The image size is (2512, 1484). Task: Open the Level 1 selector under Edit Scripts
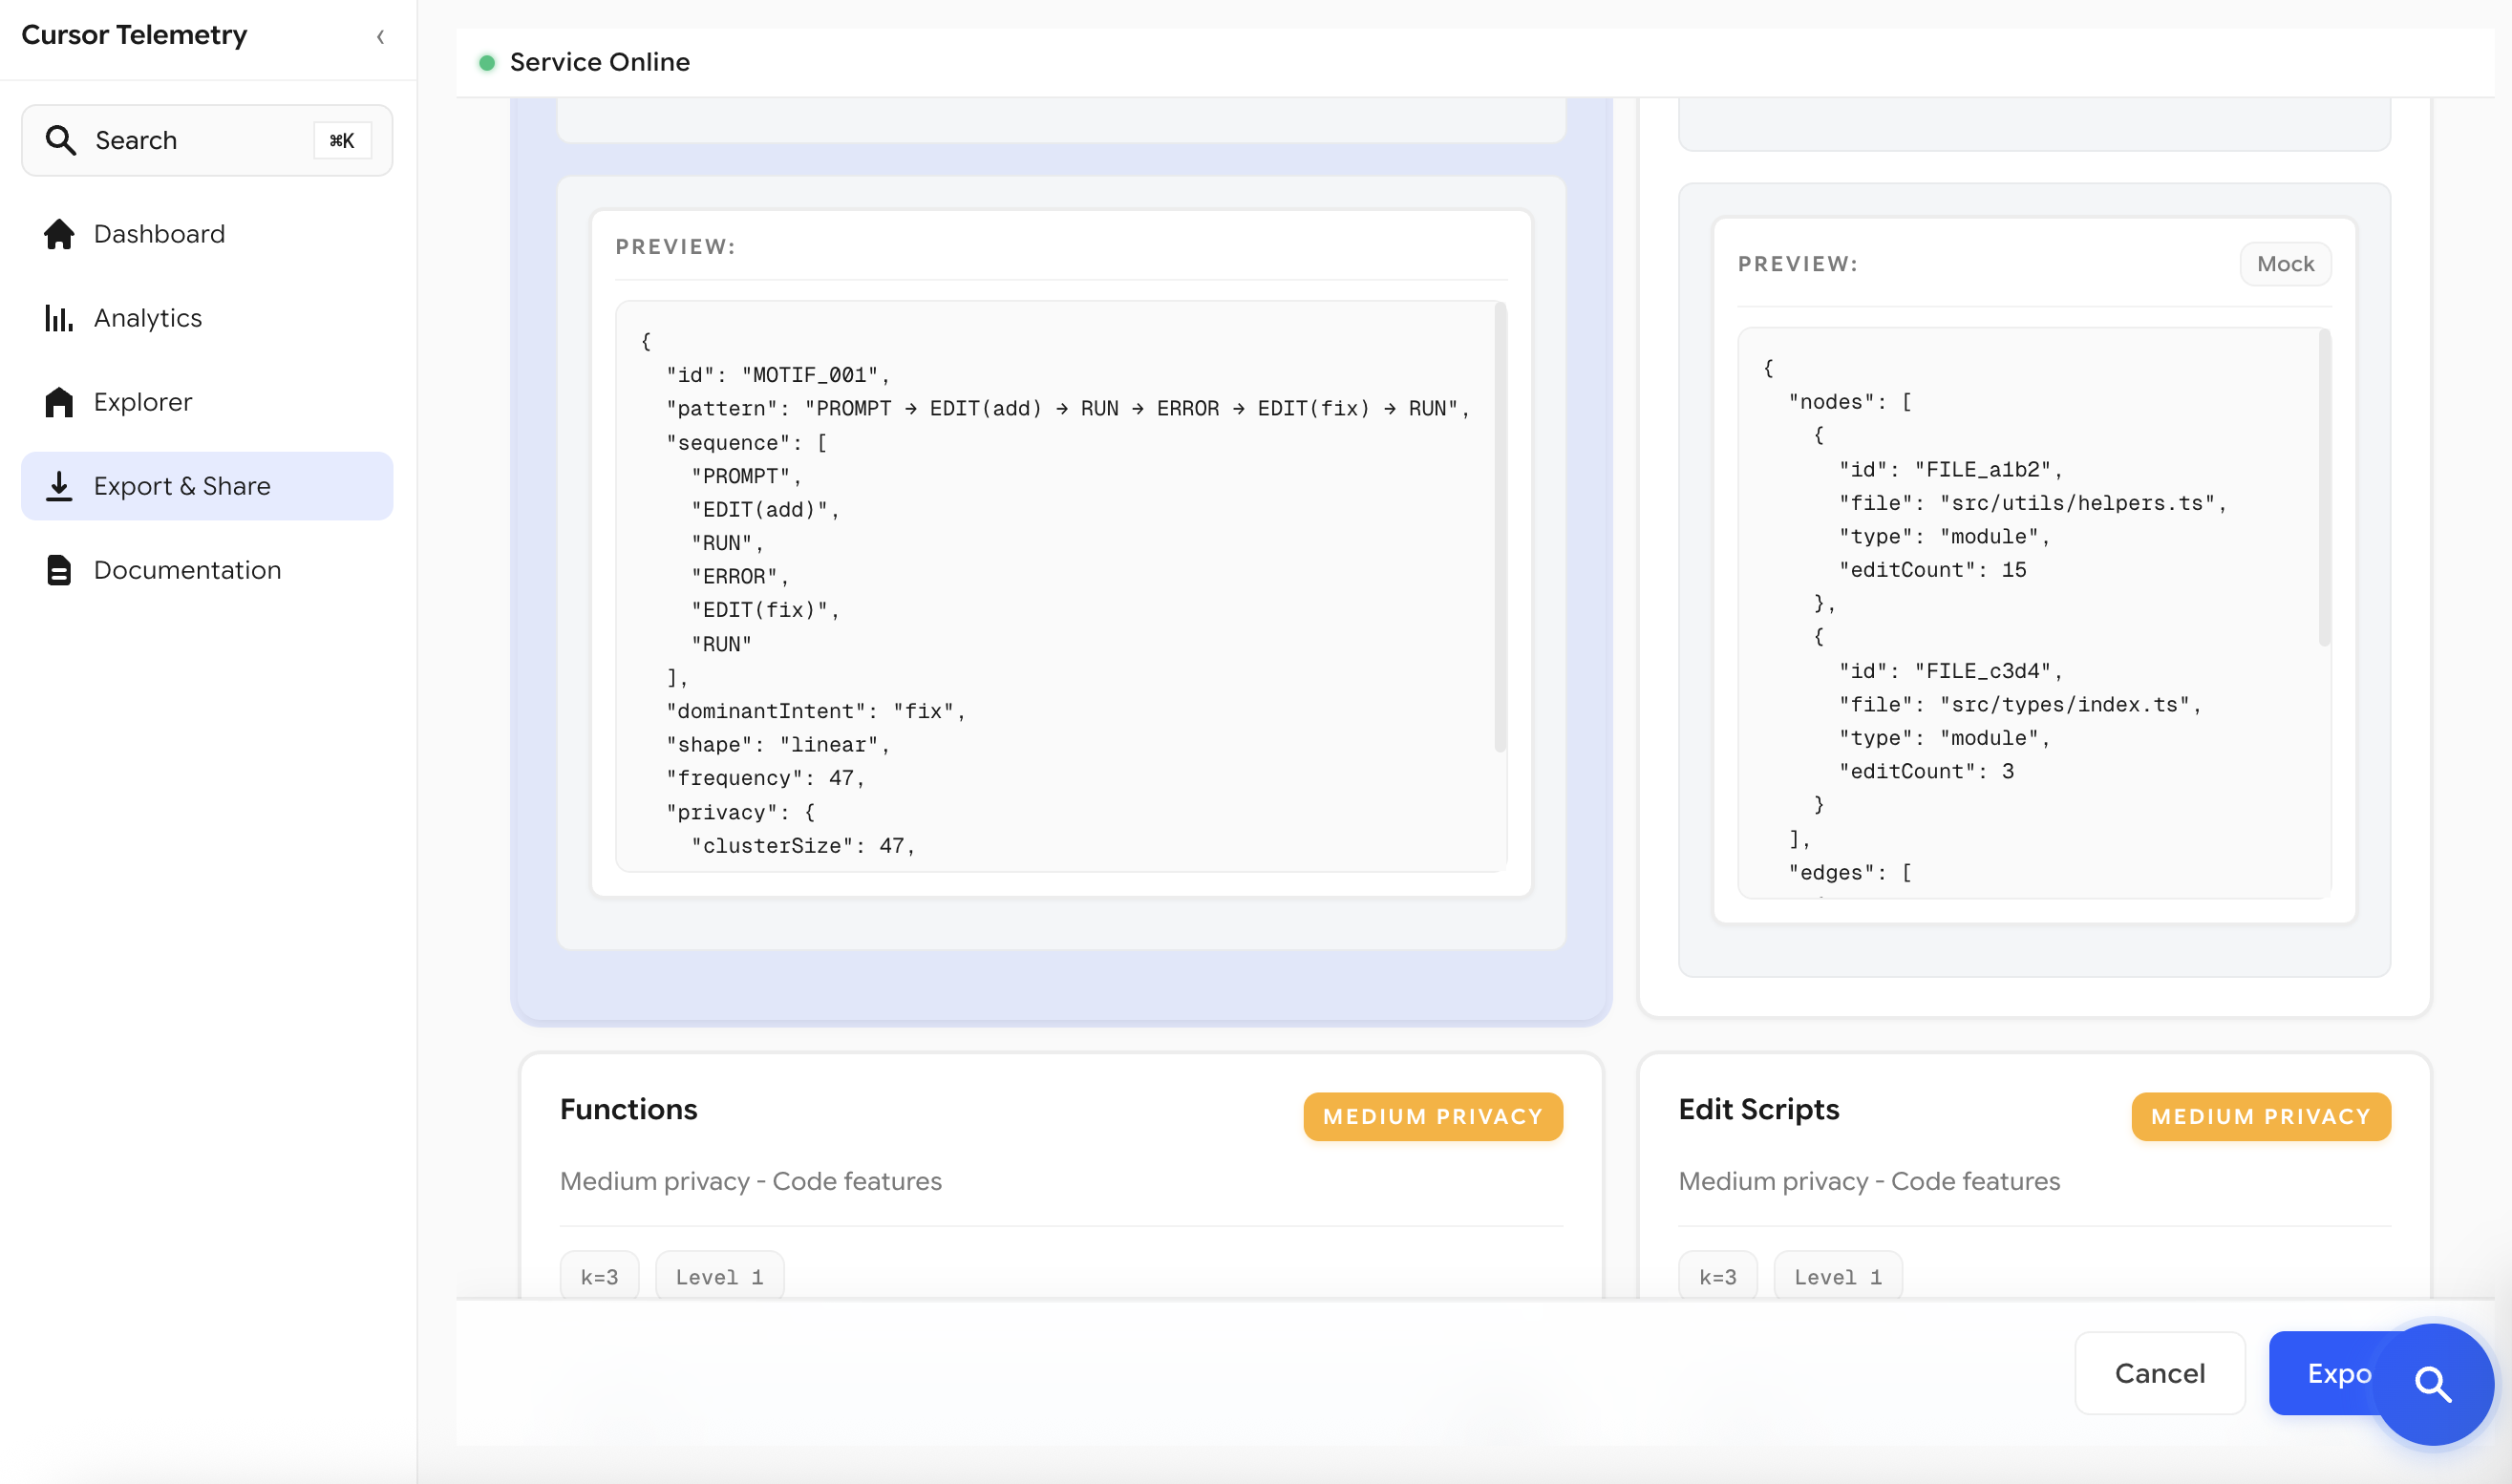coord(1837,1275)
